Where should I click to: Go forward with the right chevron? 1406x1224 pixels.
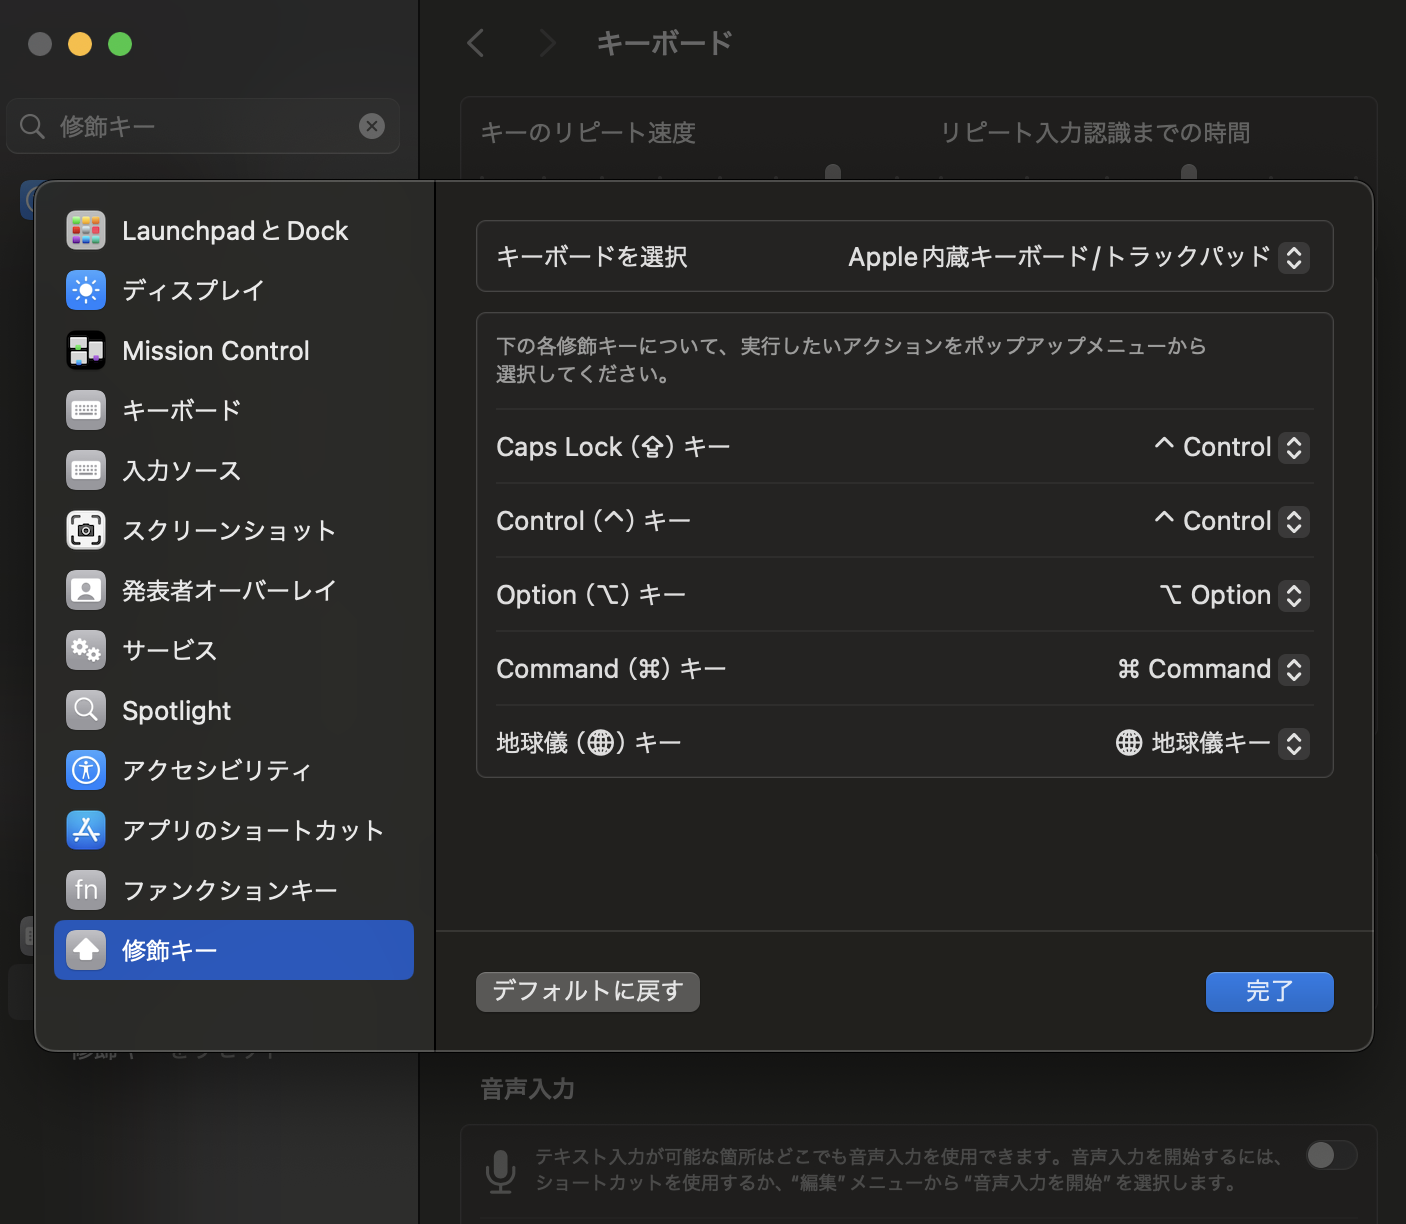point(546,43)
